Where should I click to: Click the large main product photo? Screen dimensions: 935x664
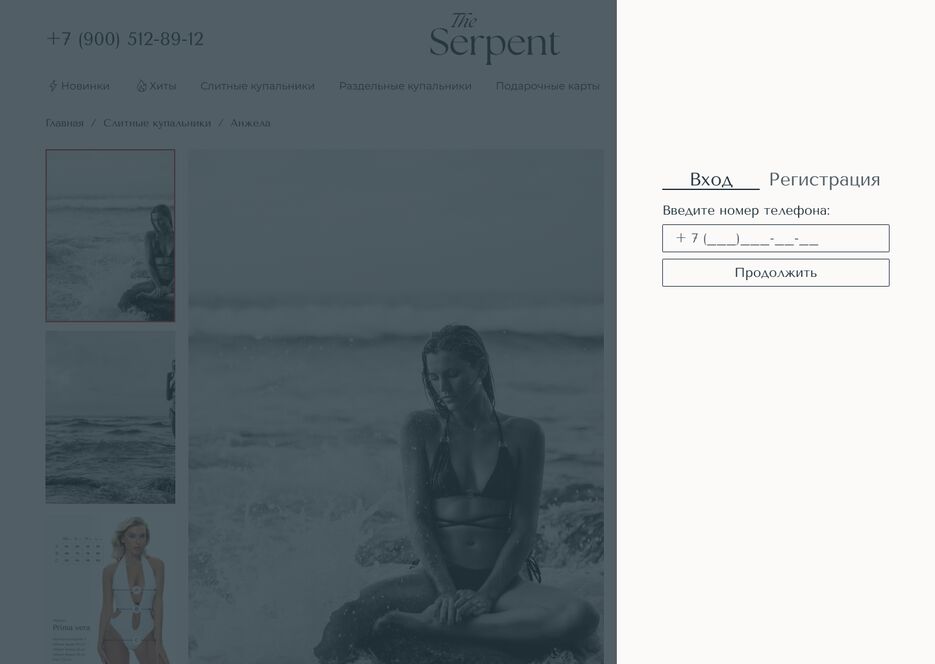click(396, 407)
